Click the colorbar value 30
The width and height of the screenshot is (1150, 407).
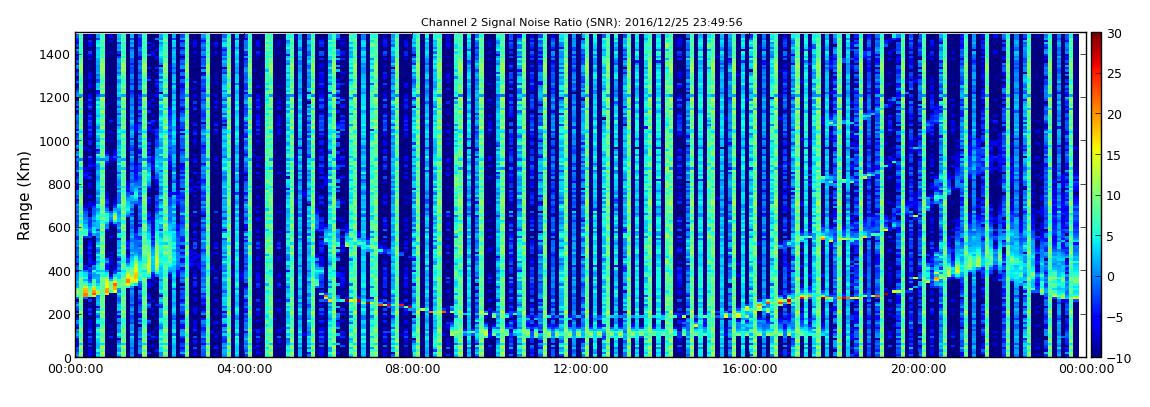pos(1115,33)
